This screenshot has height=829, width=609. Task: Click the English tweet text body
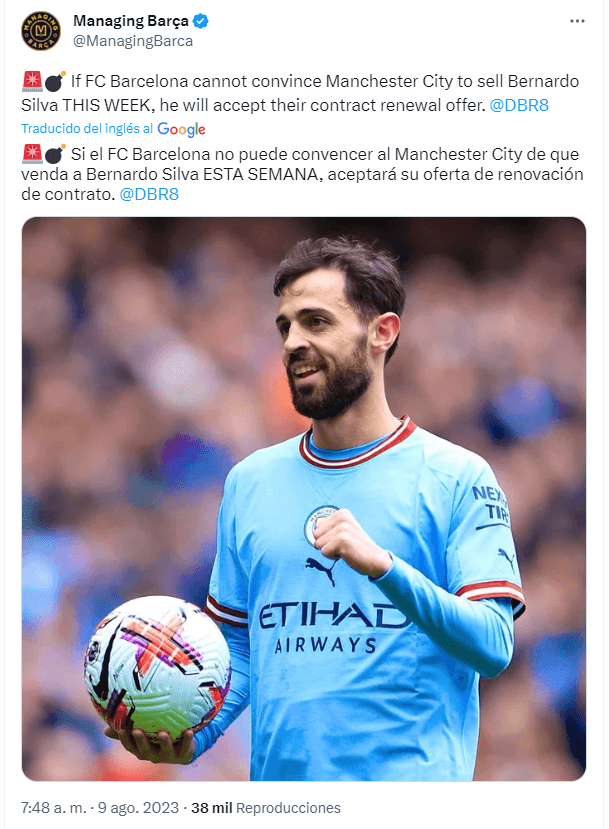[x=300, y=93]
